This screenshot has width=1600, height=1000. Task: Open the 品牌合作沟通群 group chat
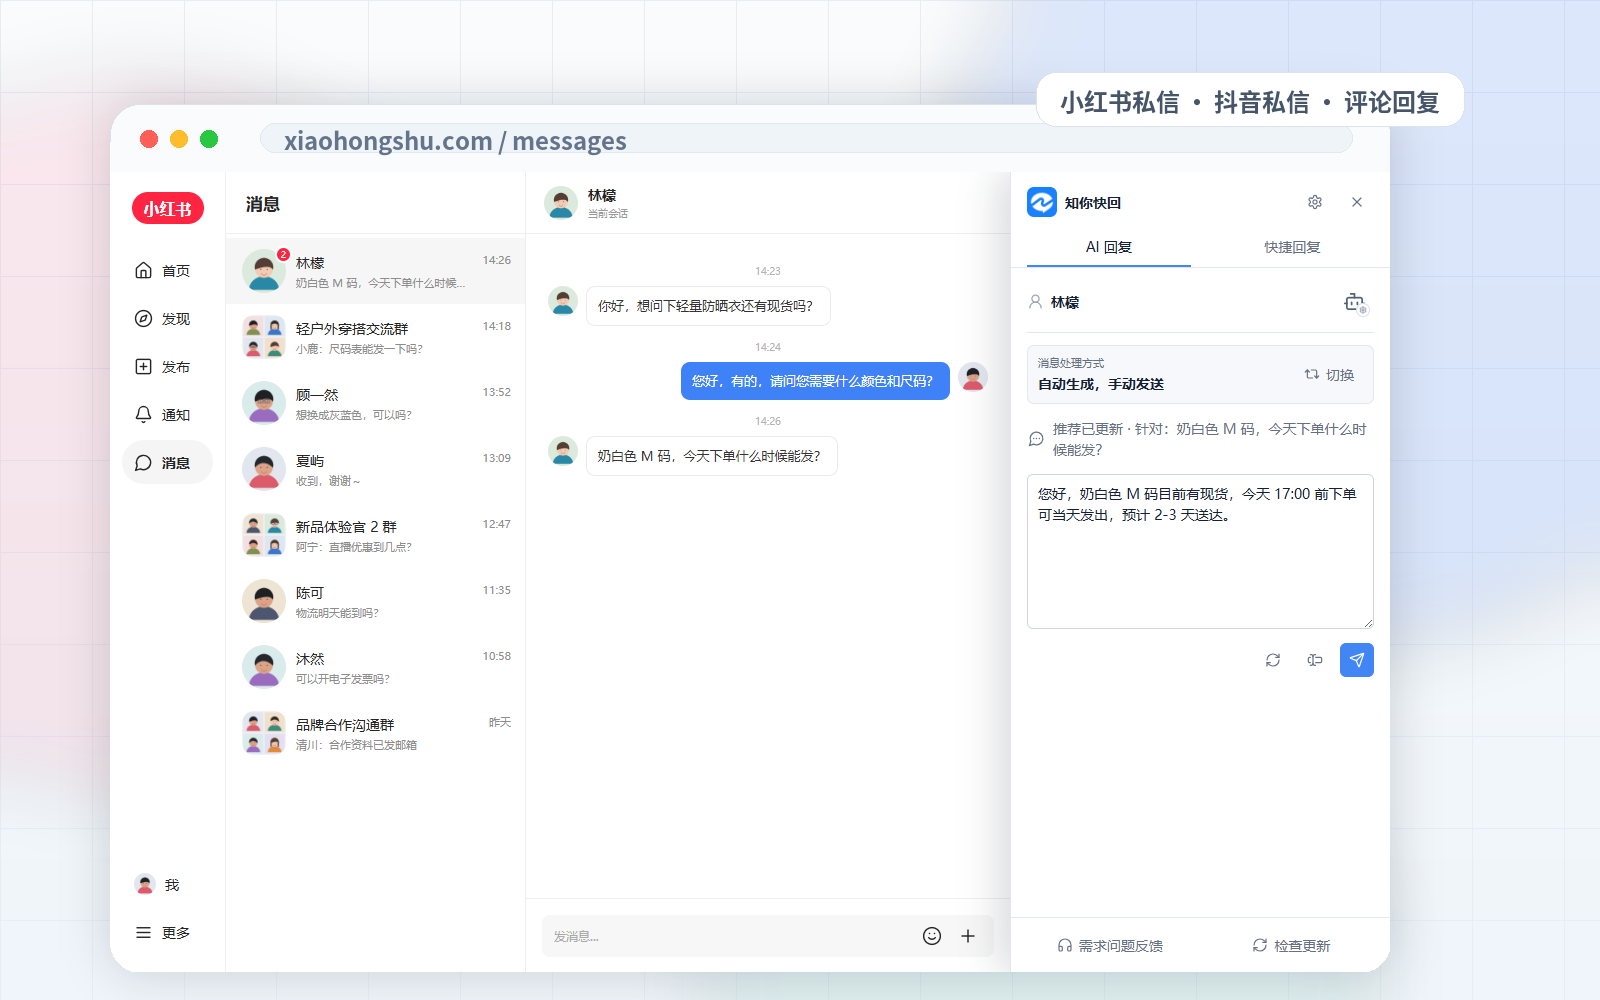[375, 733]
